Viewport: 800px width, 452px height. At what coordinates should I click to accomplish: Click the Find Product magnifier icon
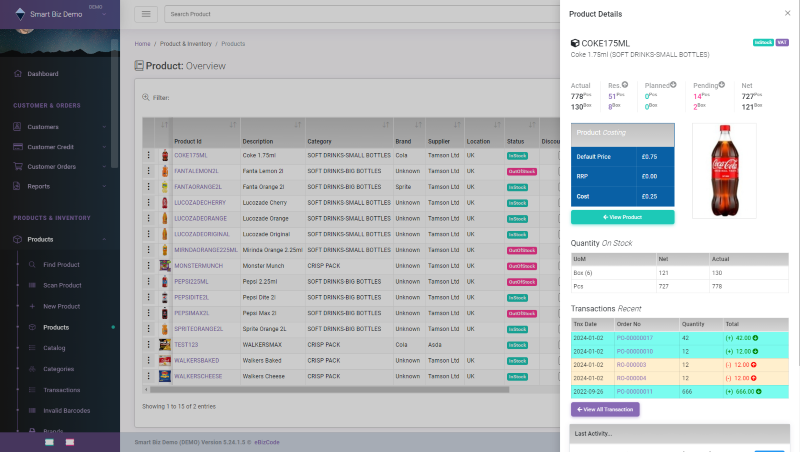[x=32, y=264]
